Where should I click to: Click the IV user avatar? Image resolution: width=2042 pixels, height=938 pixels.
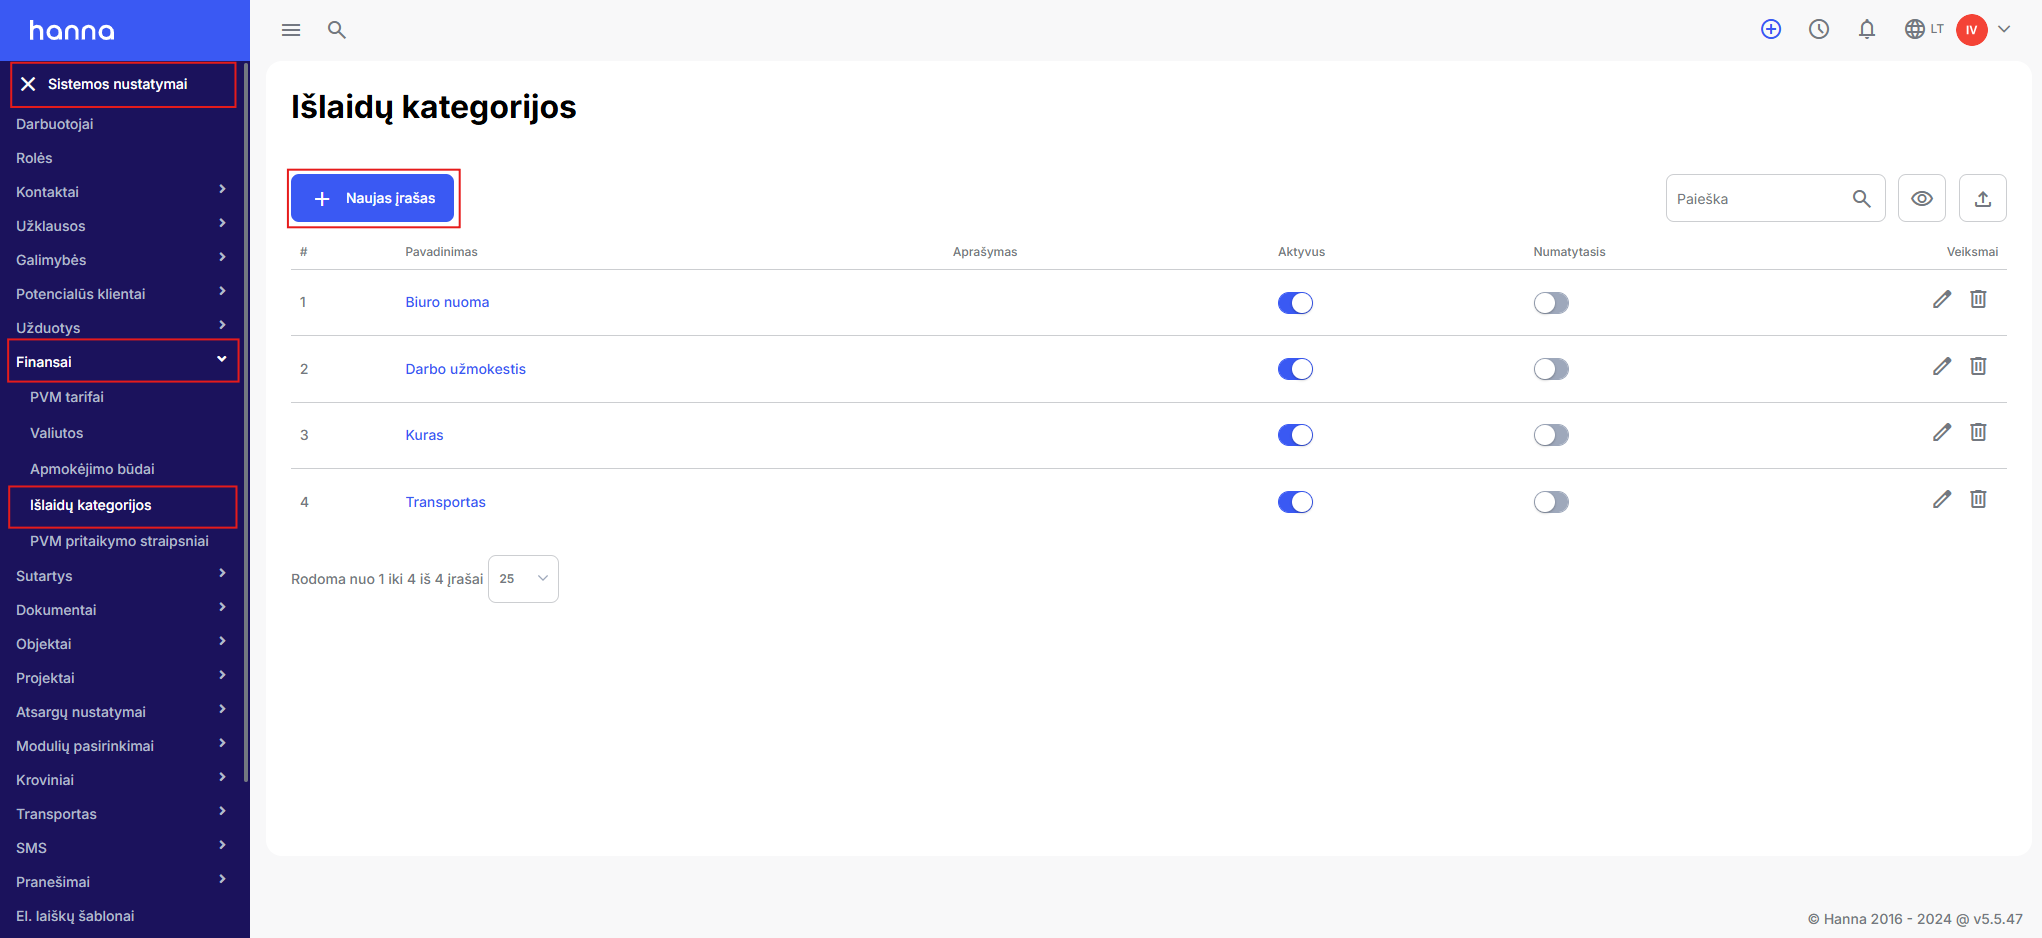coord(1972,30)
